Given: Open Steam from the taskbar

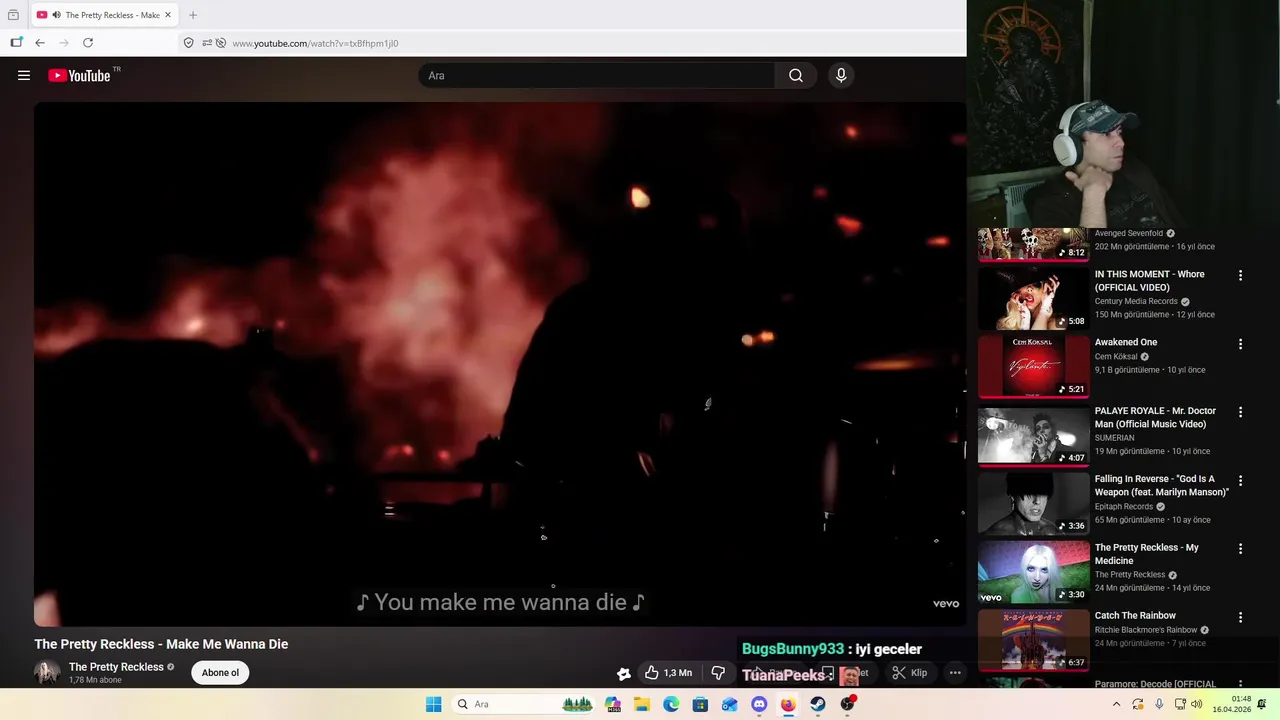Looking at the screenshot, I should click(817, 704).
